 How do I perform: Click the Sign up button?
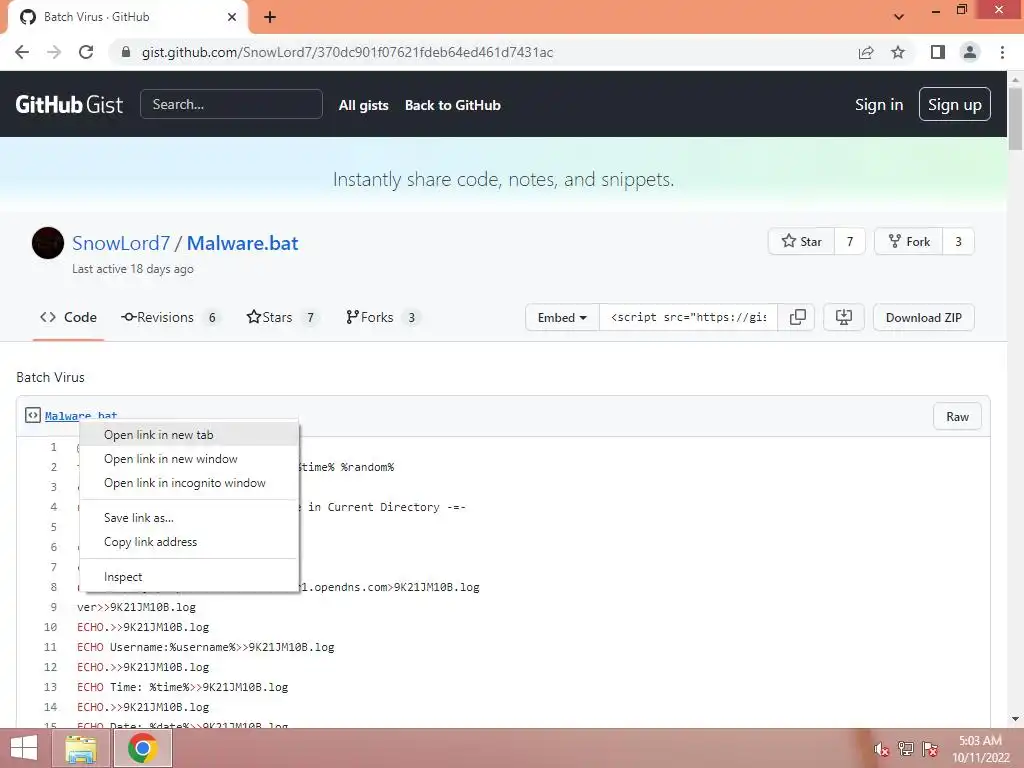pos(955,104)
